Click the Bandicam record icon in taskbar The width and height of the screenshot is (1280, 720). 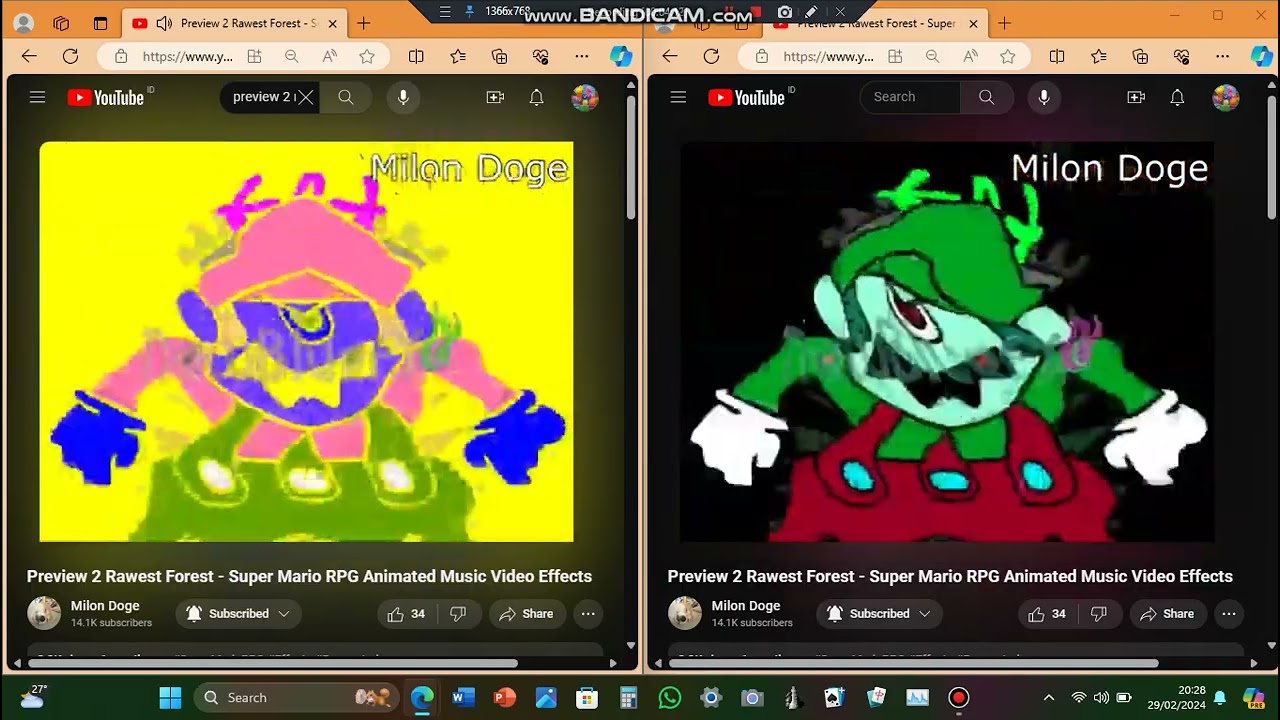pyautogui.click(x=959, y=698)
